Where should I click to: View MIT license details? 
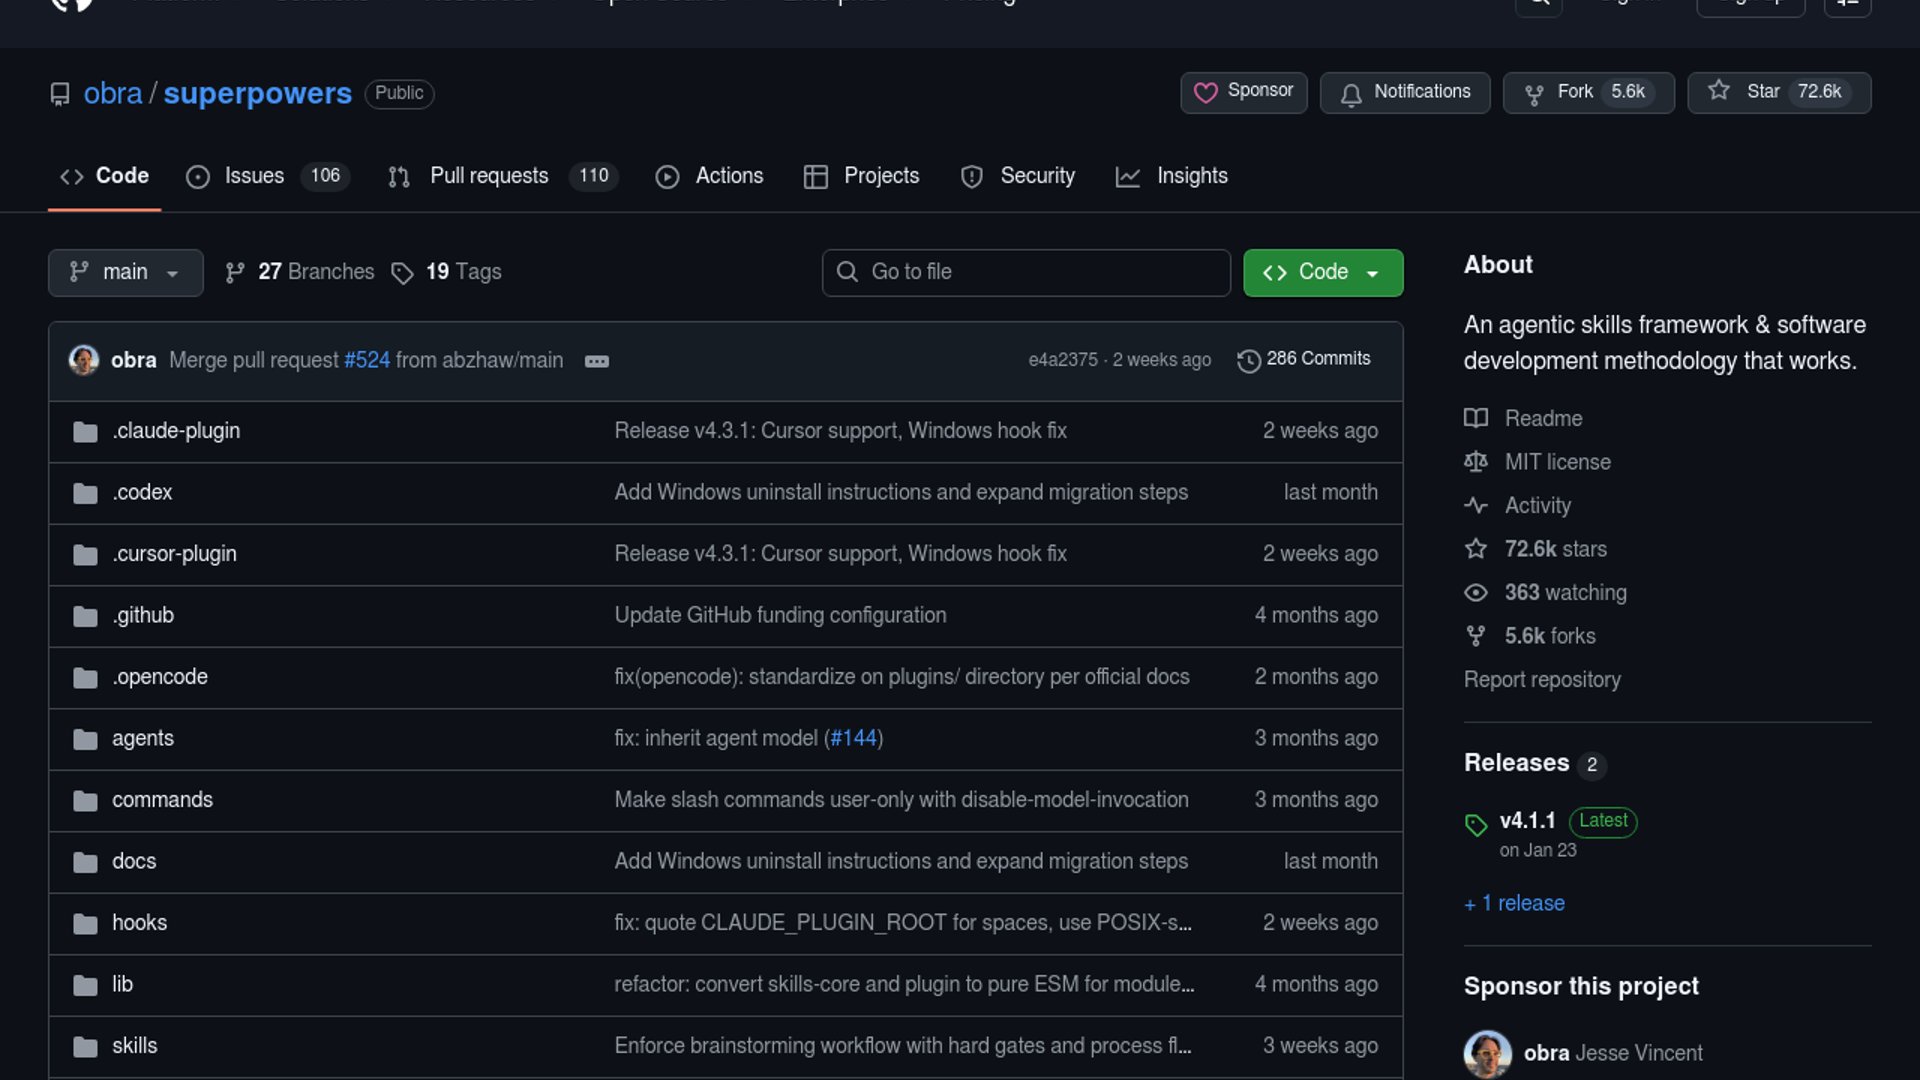1557,462
